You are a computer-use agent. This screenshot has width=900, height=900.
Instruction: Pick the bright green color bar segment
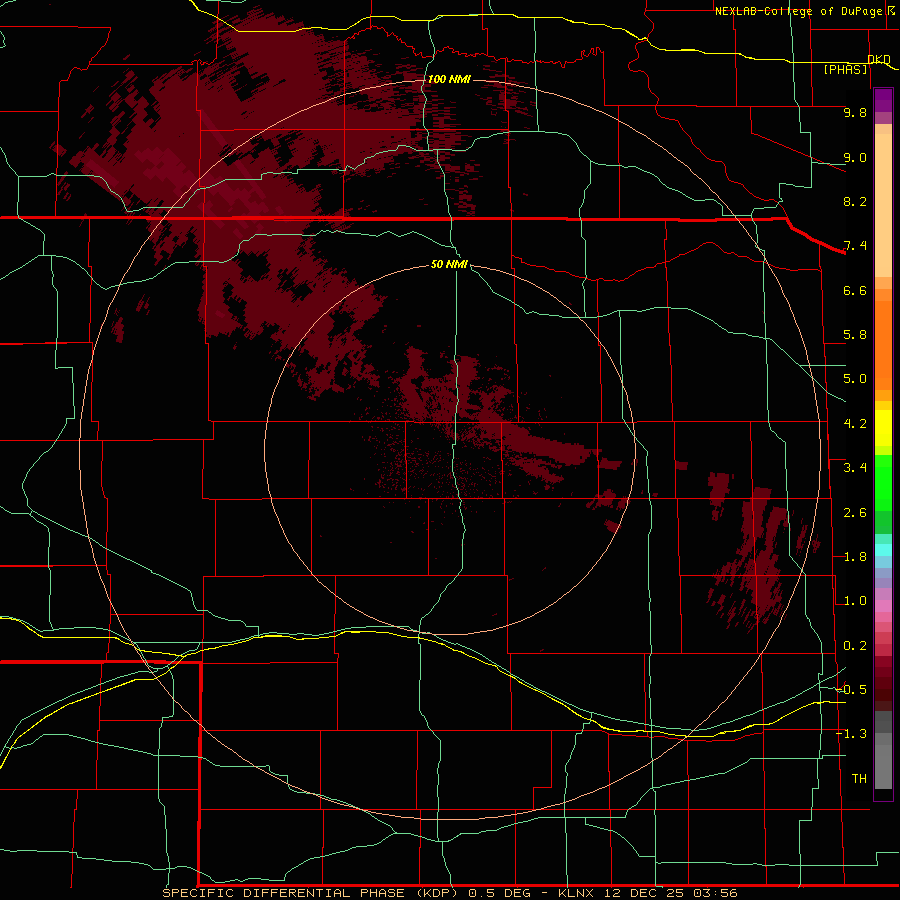[883, 483]
